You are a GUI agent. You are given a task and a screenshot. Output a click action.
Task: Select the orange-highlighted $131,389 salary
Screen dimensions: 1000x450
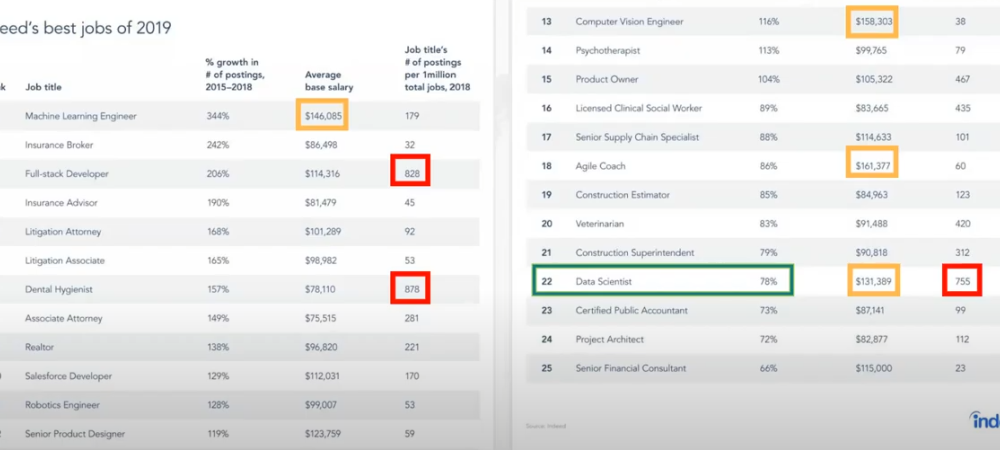[x=874, y=282]
